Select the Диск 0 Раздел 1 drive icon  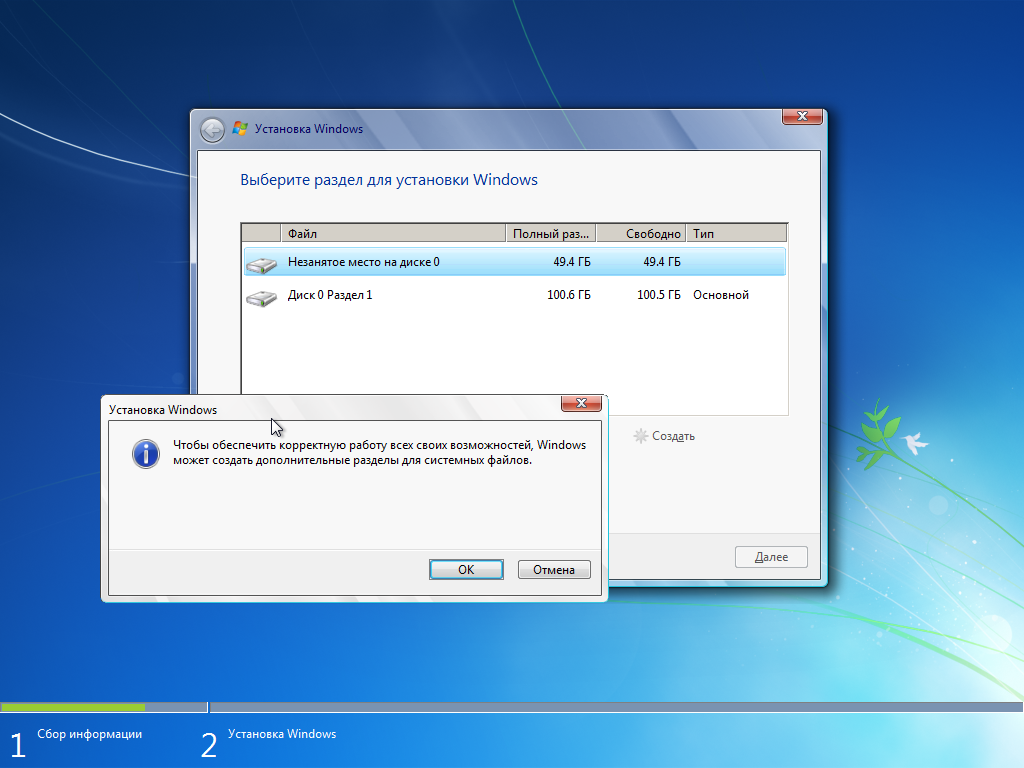pyautogui.click(x=261, y=298)
